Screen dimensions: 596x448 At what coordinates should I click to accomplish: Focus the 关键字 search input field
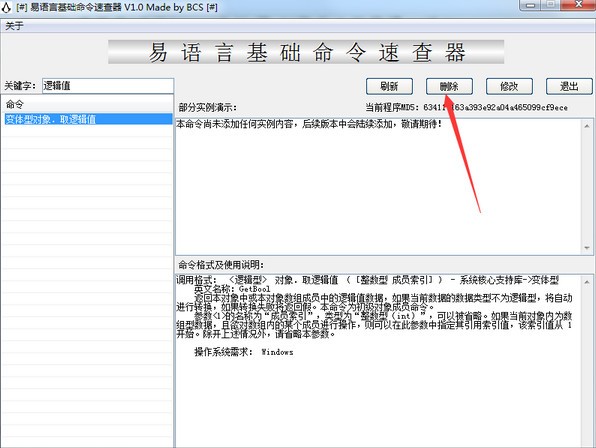click(x=108, y=86)
